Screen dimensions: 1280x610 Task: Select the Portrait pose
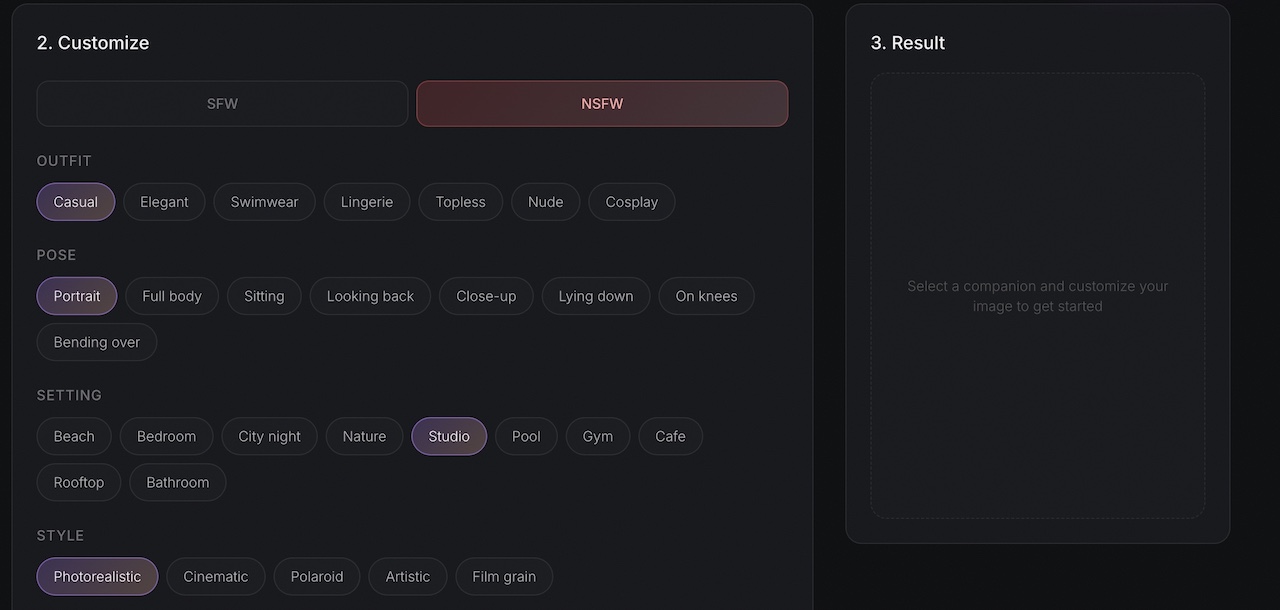pyautogui.click(x=77, y=296)
